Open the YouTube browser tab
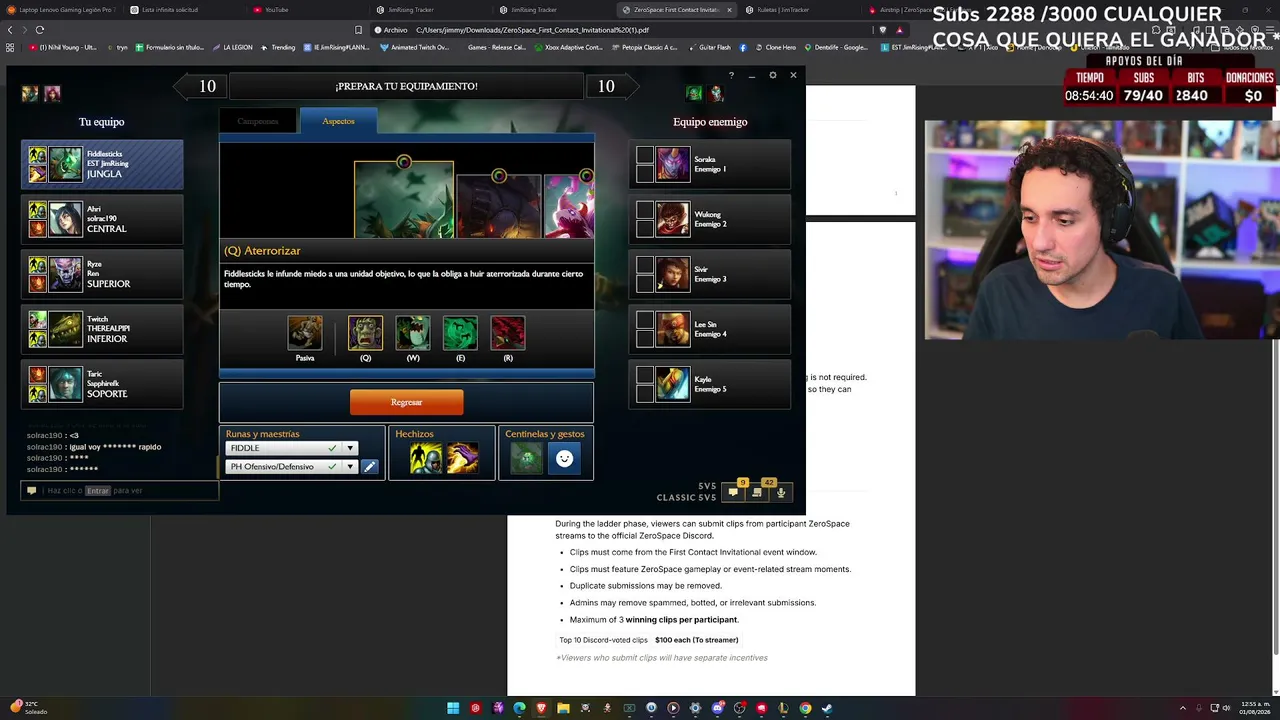 (x=307, y=10)
